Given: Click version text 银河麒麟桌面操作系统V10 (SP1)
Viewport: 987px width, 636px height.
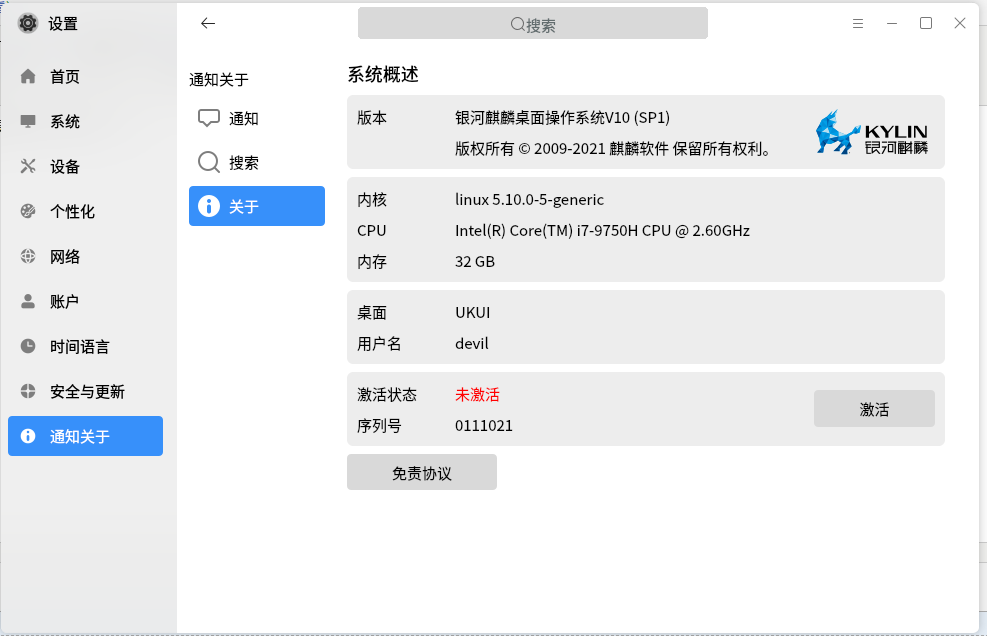Looking at the screenshot, I should pos(562,118).
